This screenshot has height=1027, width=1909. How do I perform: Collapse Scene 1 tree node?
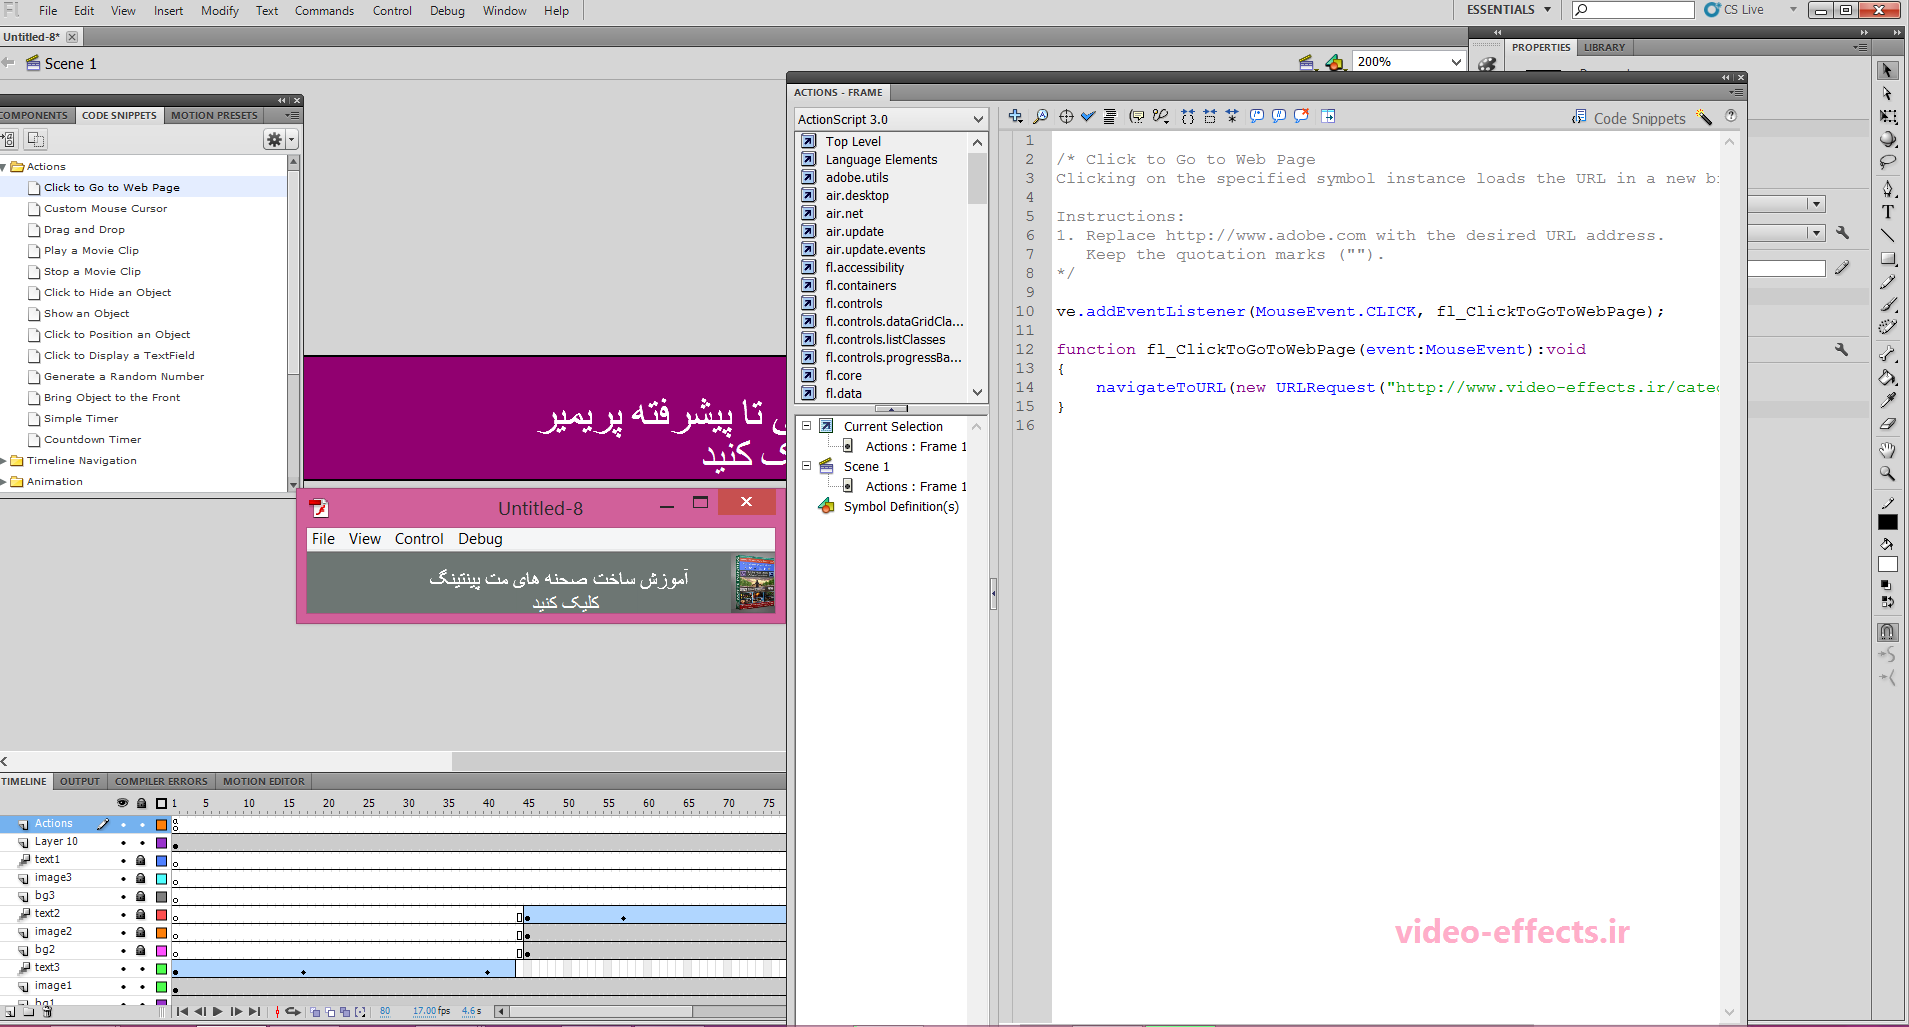click(806, 466)
